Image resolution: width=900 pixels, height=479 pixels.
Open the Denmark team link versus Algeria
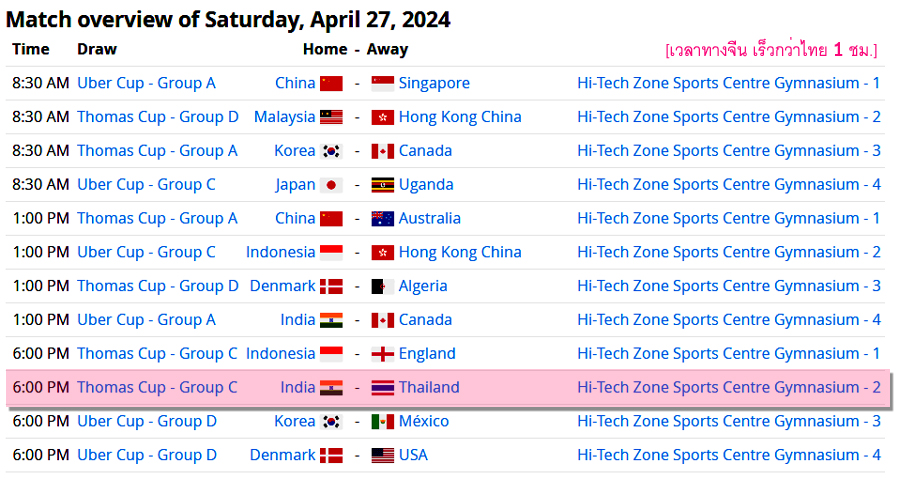pyautogui.click(x=282, y=286)
